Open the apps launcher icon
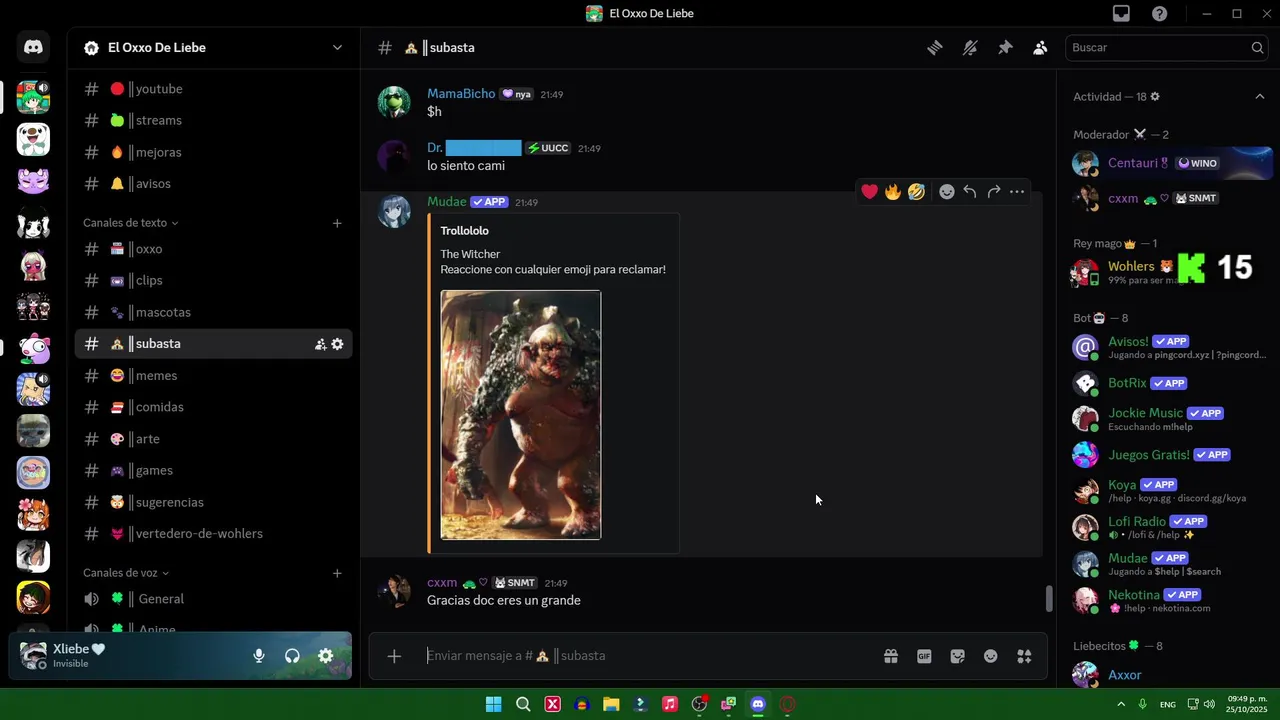This screenshot has height=720, width=1280. tap(1024, 656)
